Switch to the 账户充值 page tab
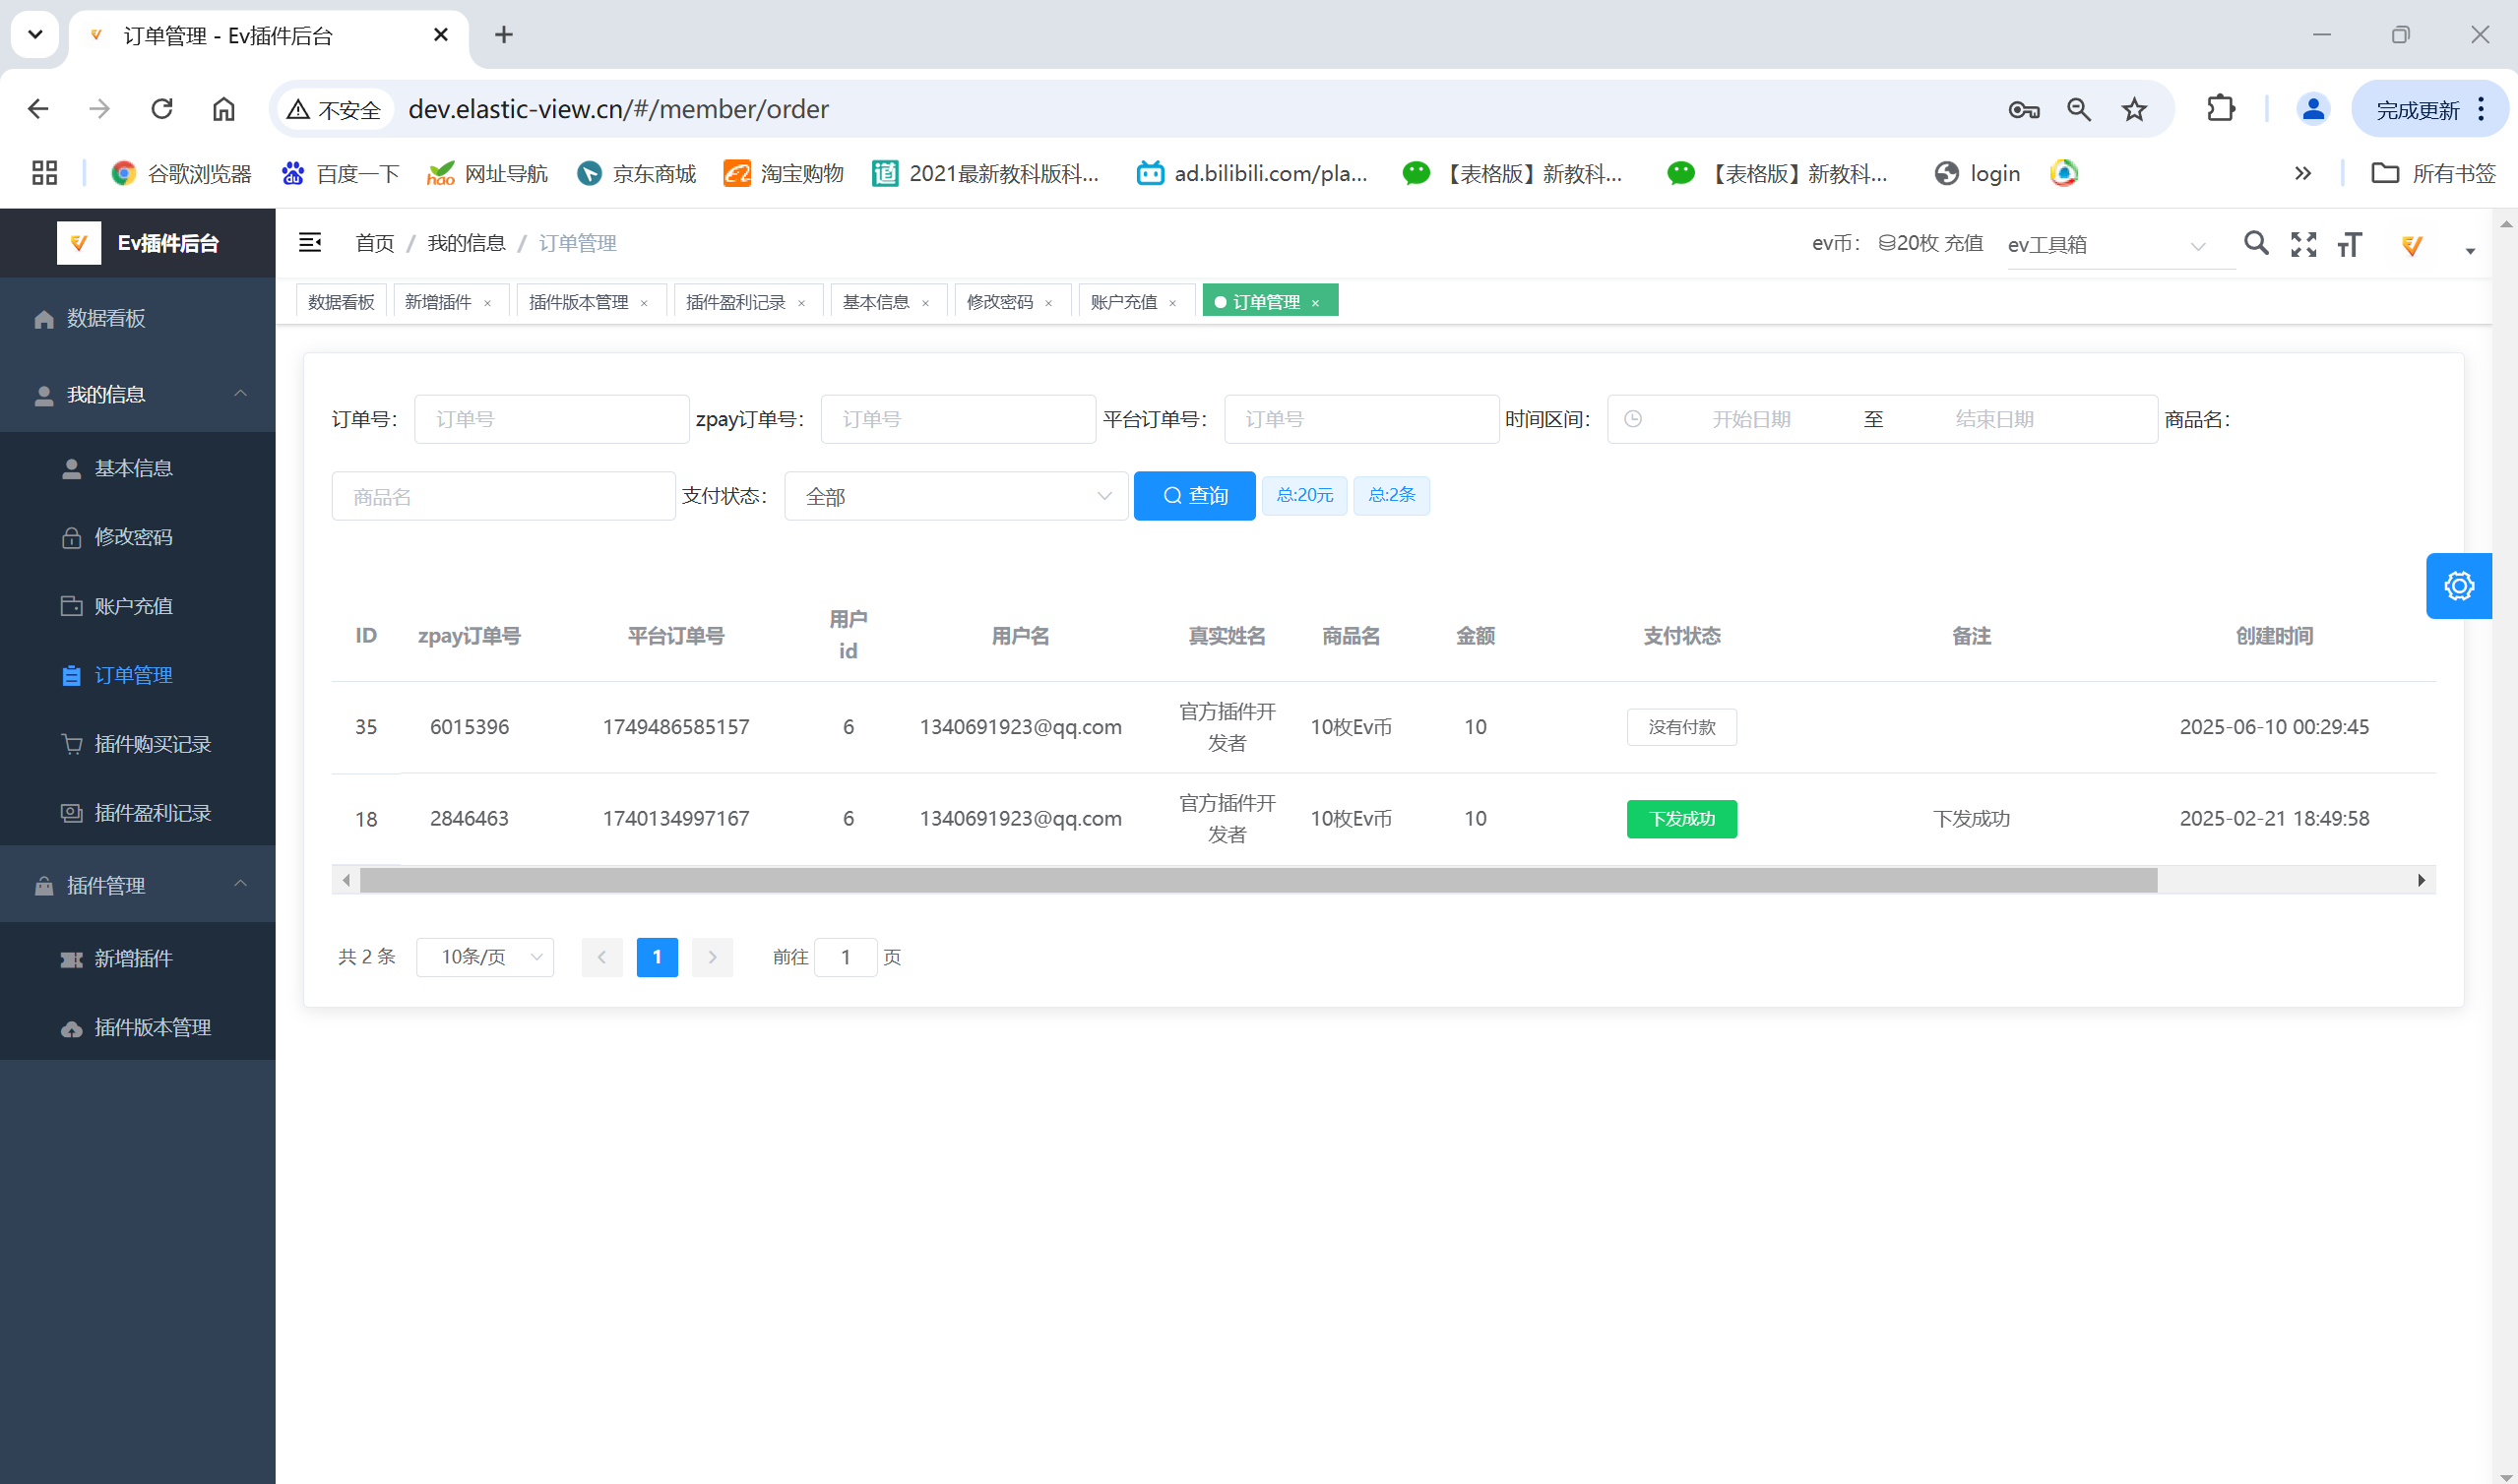 pyautogui.click(x=1123, y=301)
